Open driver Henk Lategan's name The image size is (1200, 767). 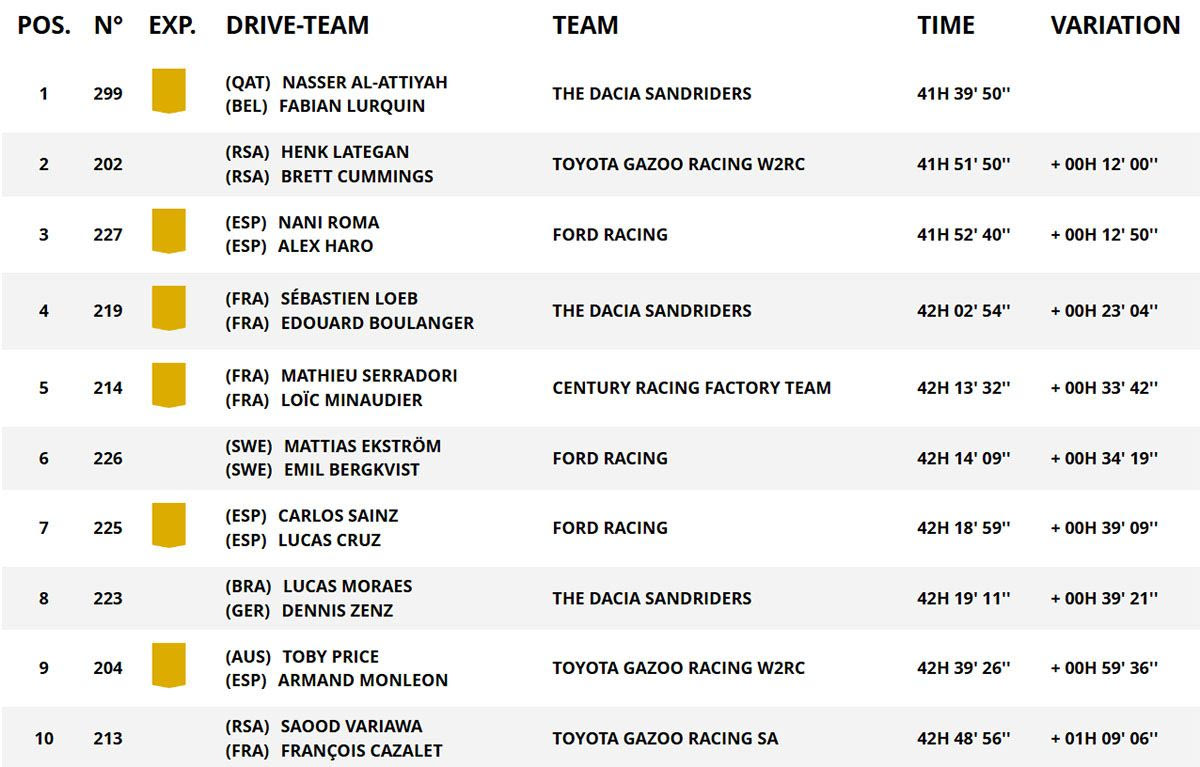click(x=345, y=152)
